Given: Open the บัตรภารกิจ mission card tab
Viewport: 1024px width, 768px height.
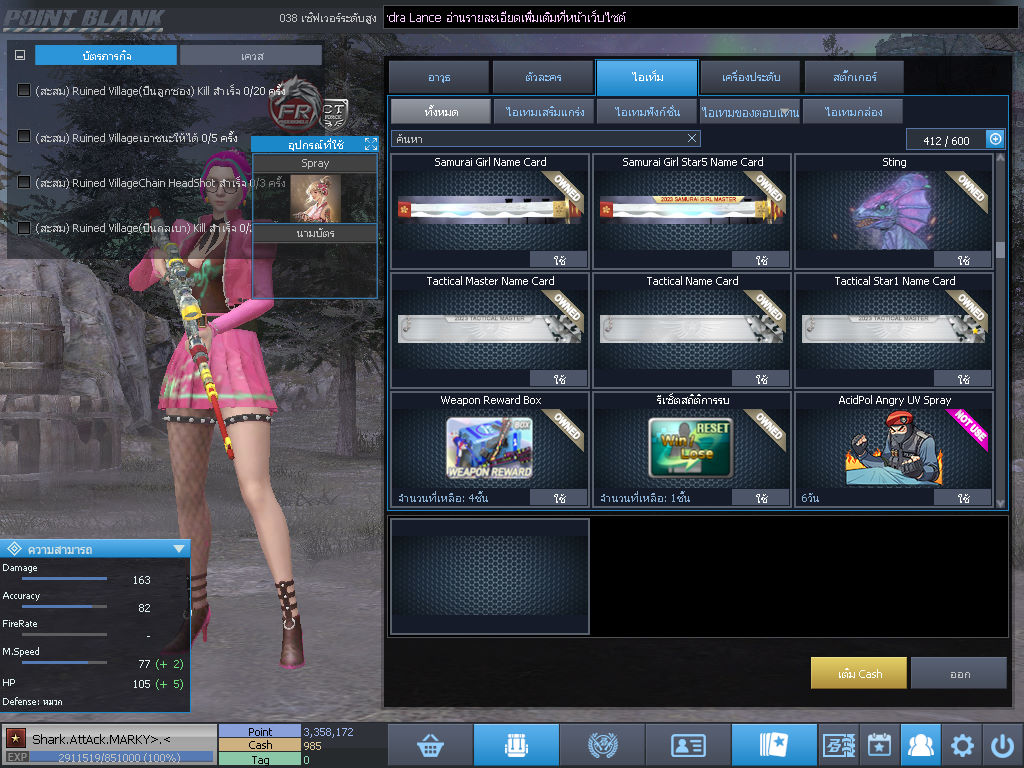Looking at the screenshot, I should [106, 56].
